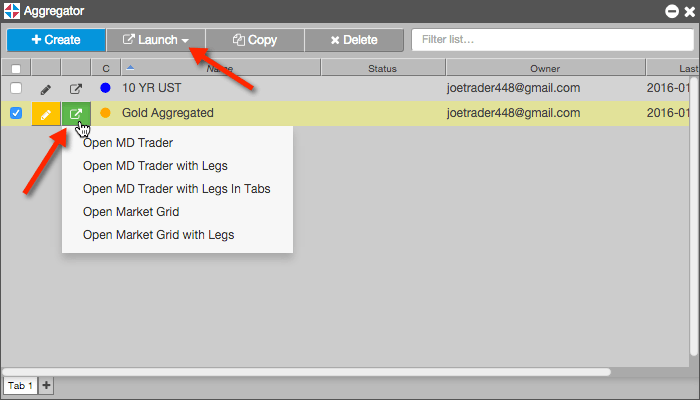Add a new tab with plus icon

point(46,385)
